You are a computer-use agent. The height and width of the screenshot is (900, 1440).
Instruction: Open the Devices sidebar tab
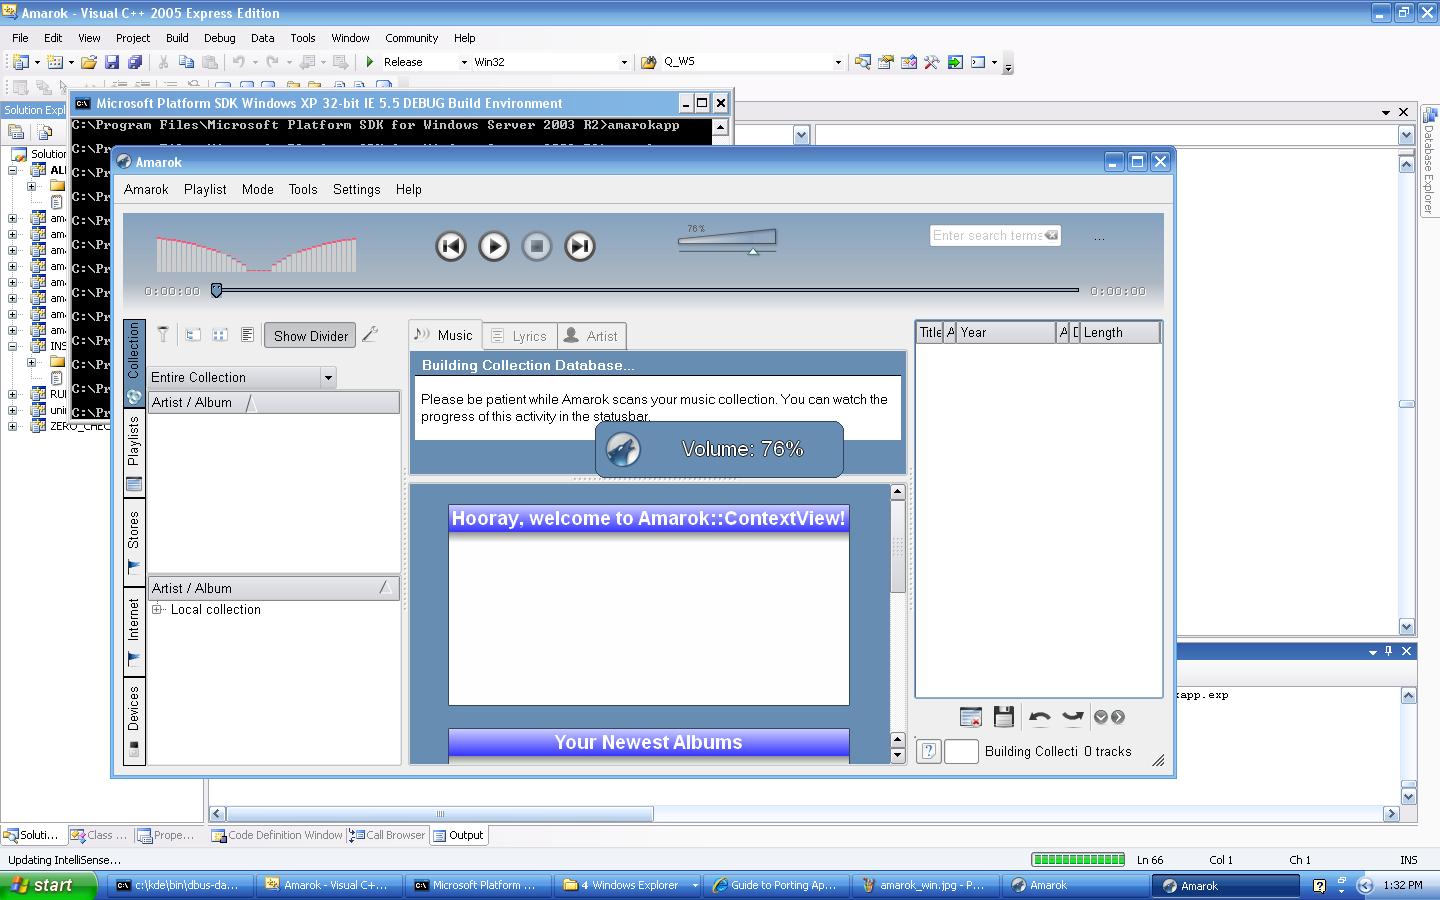click(x=134, y=721)
